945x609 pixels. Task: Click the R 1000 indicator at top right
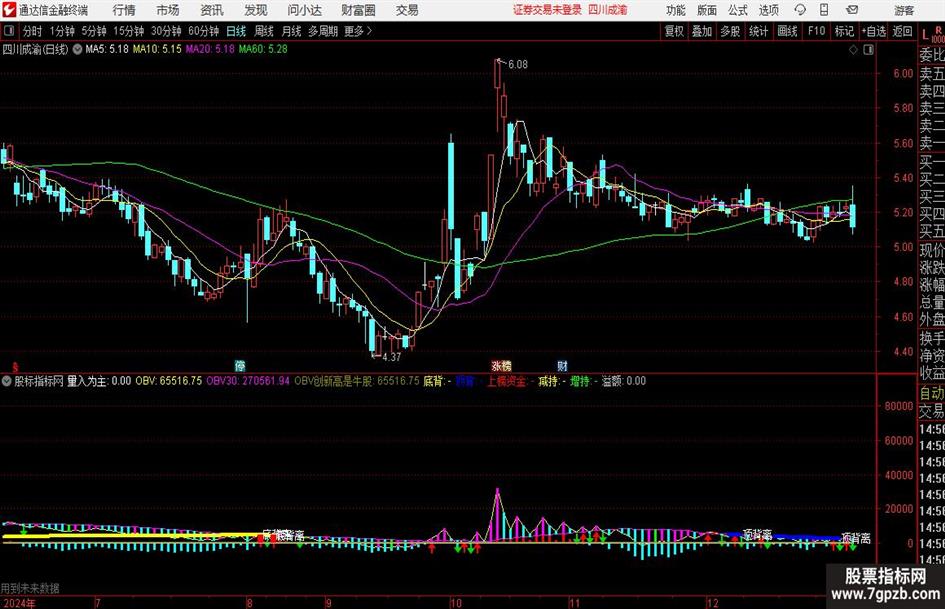click(x=938, y=34)
